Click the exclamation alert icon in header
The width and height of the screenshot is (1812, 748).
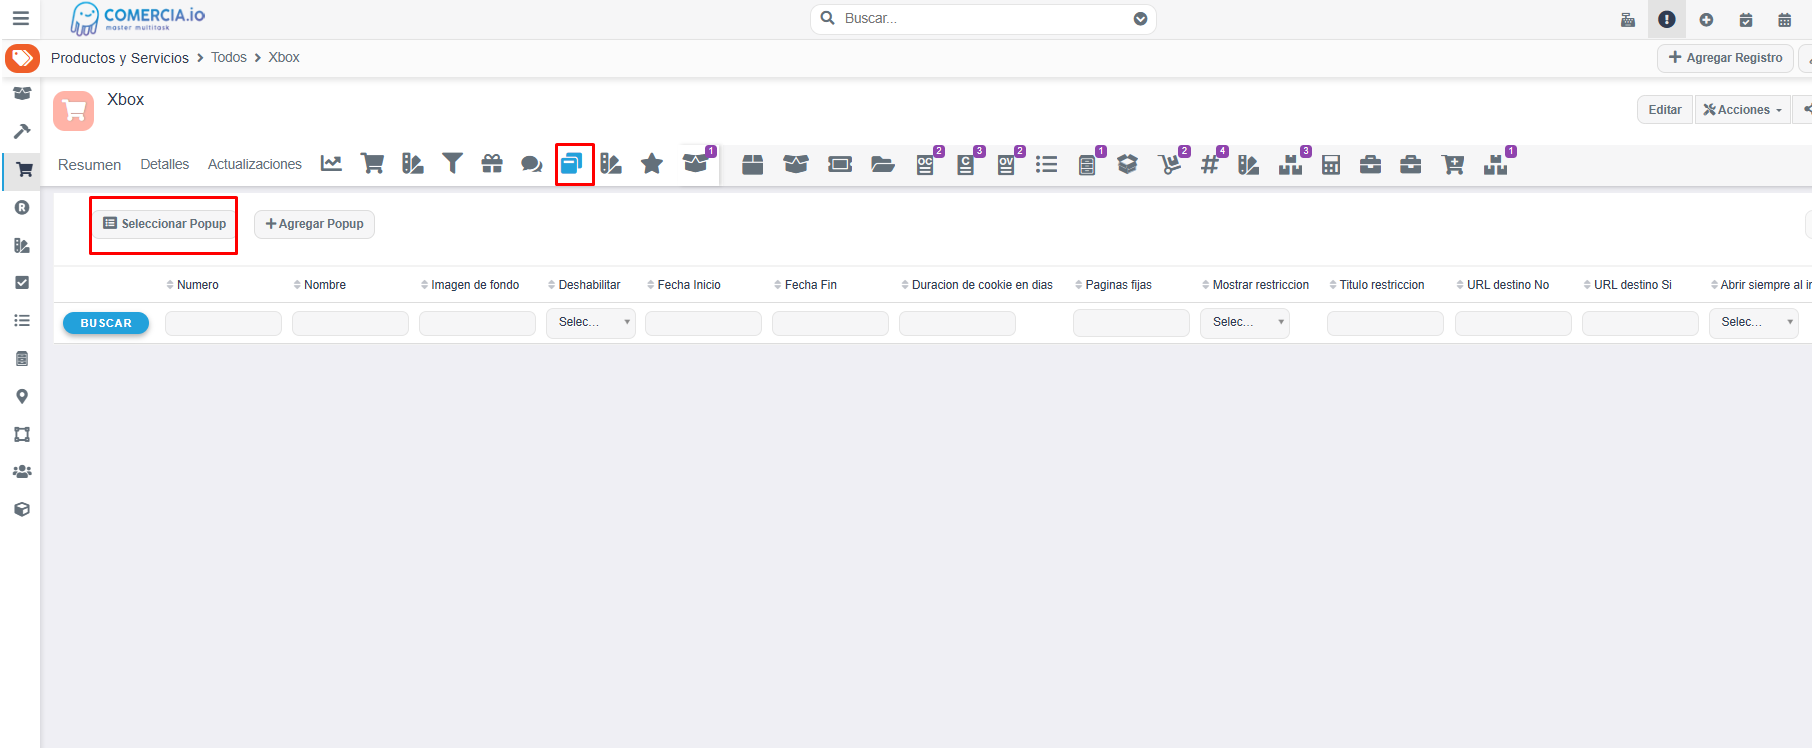coord(1667,19)
